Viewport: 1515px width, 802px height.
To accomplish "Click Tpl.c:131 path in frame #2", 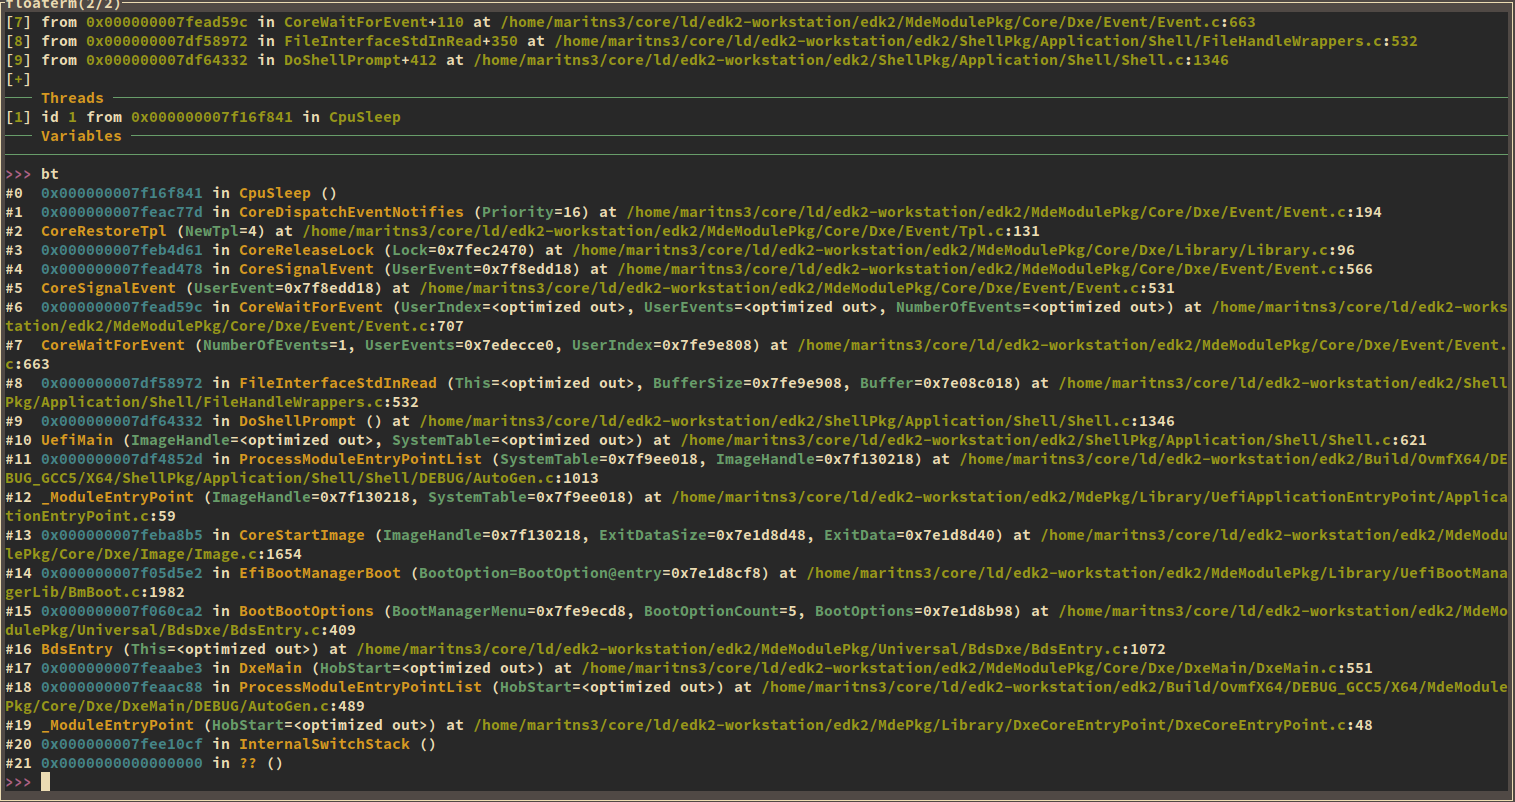I will click(x=671, y=231).
